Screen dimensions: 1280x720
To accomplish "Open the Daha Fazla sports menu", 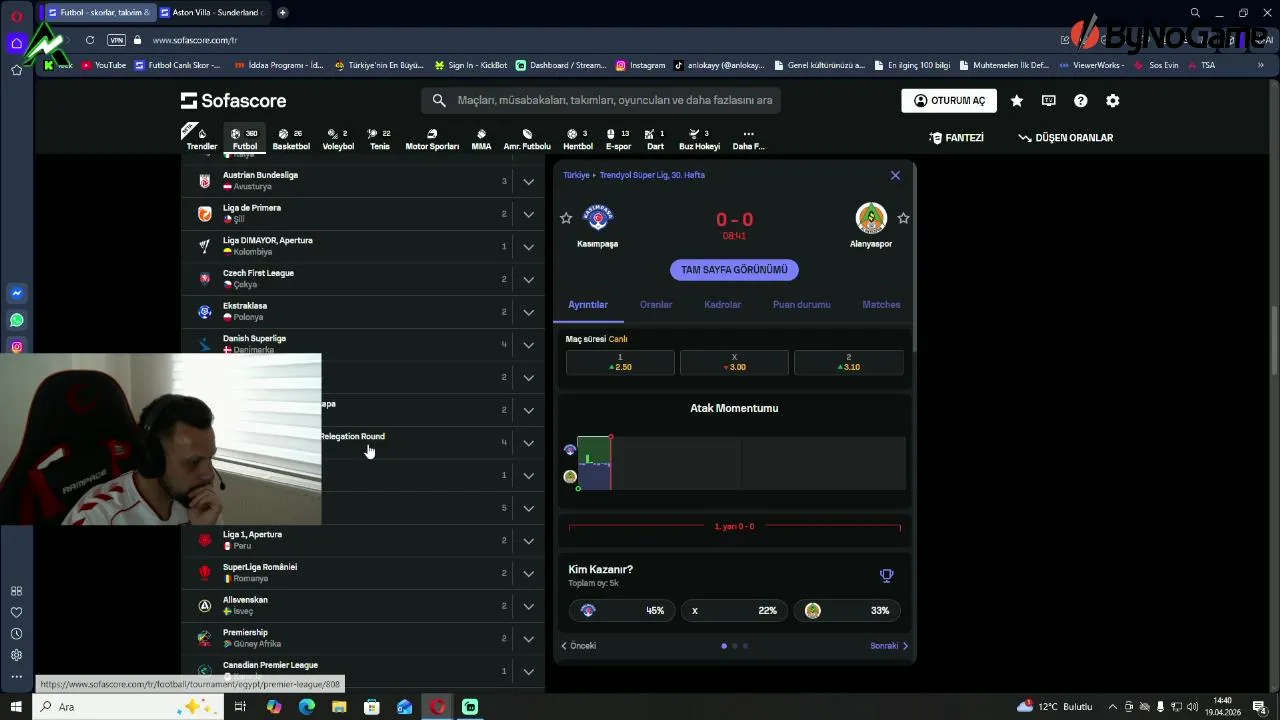I will 748,139.
